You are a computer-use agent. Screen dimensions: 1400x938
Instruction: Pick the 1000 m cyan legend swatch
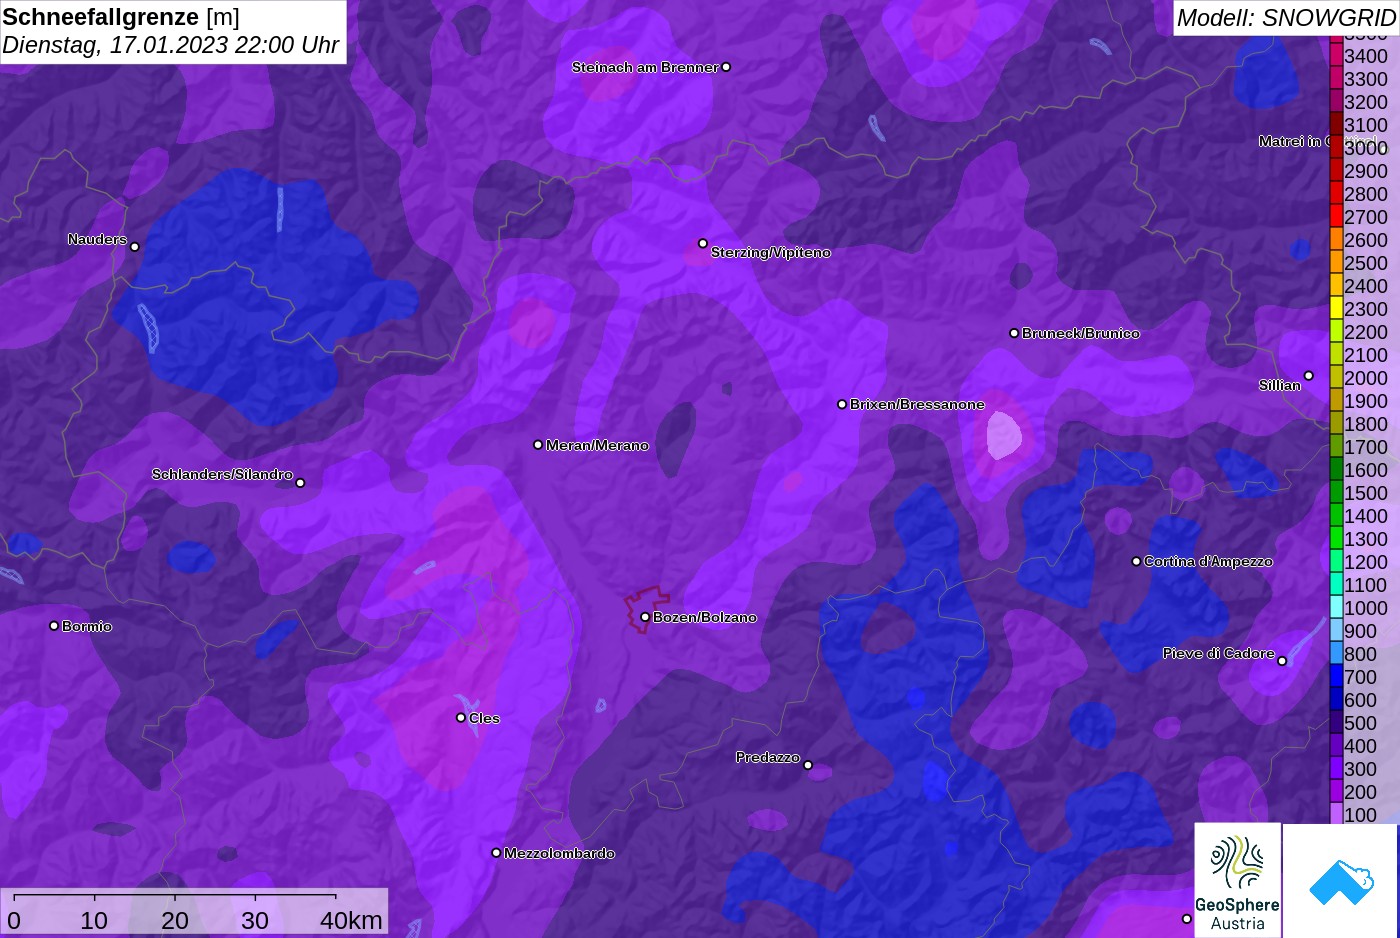(1336, 607)
